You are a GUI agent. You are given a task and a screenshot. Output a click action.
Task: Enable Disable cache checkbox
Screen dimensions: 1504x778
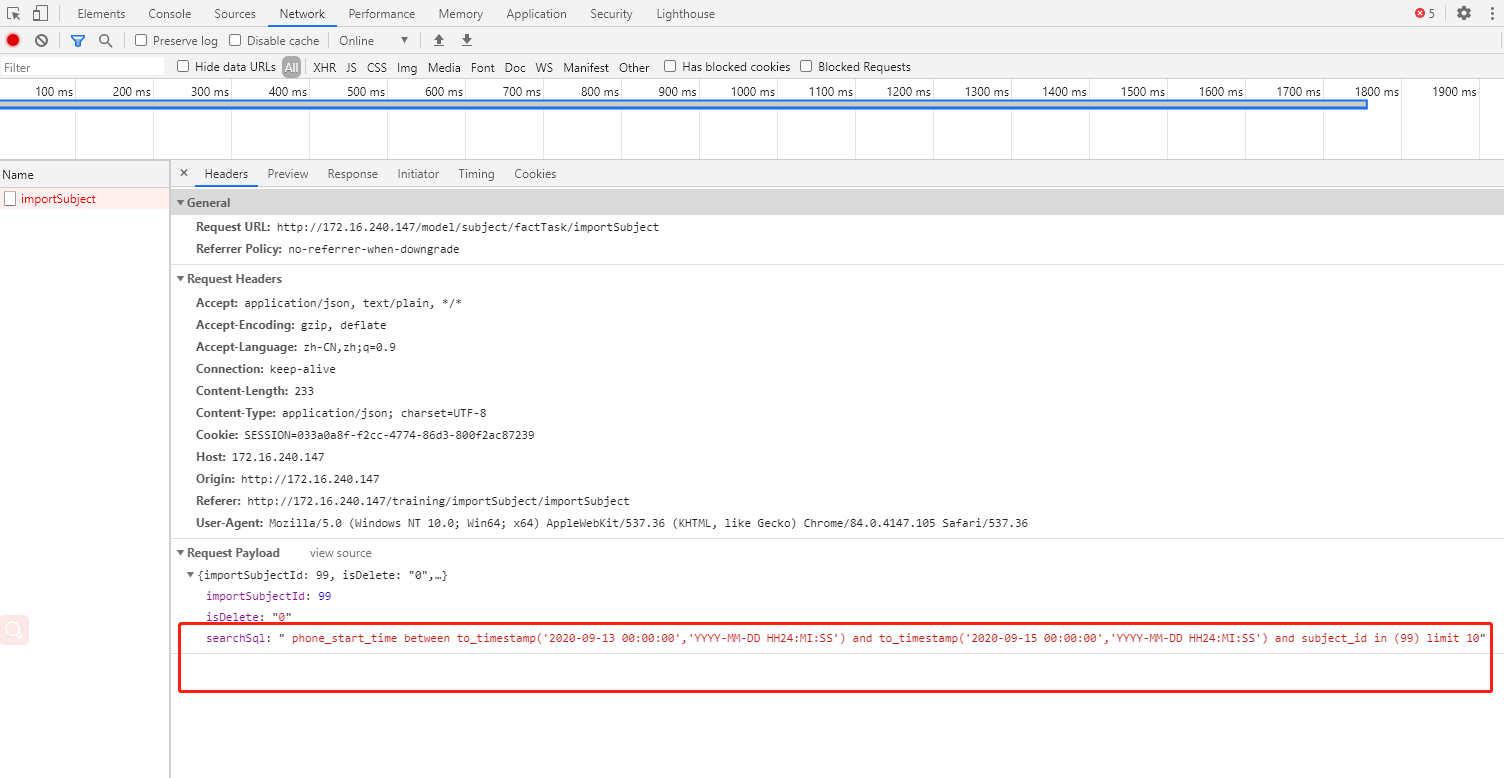(235, 40)
